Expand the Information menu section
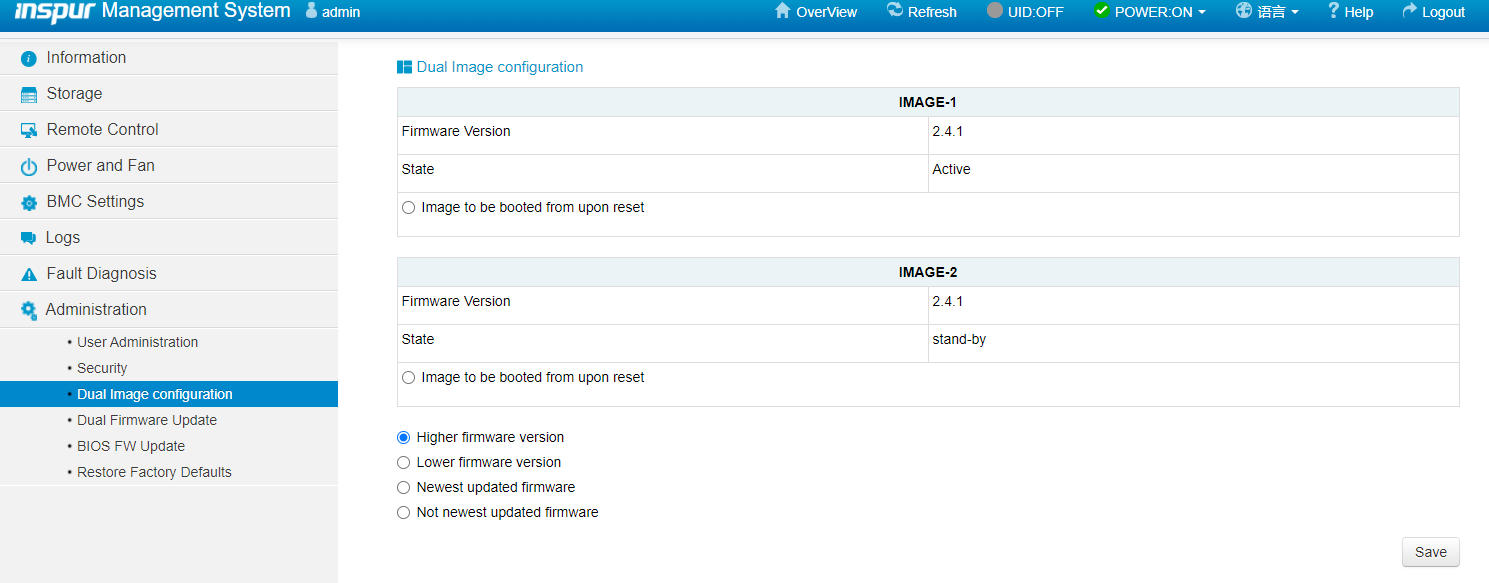This screenshot has width=1489, height=583. pos(169,58)
